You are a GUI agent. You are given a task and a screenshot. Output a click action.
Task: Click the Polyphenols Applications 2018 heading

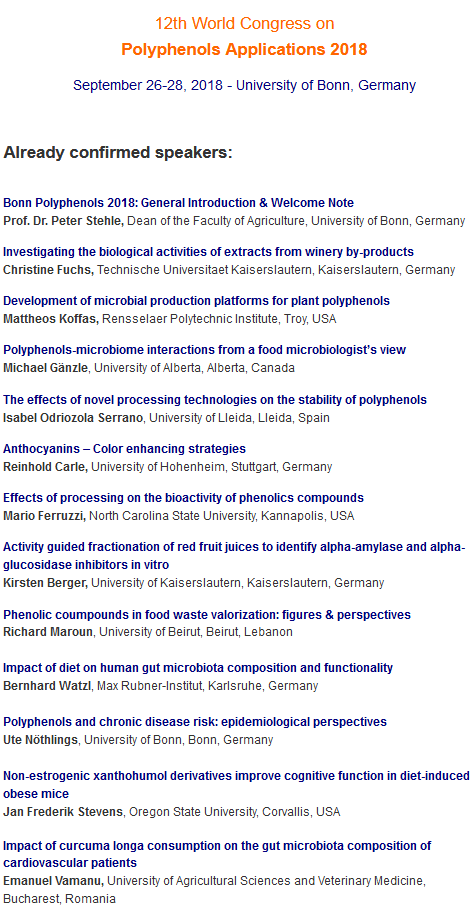[244, 50]
